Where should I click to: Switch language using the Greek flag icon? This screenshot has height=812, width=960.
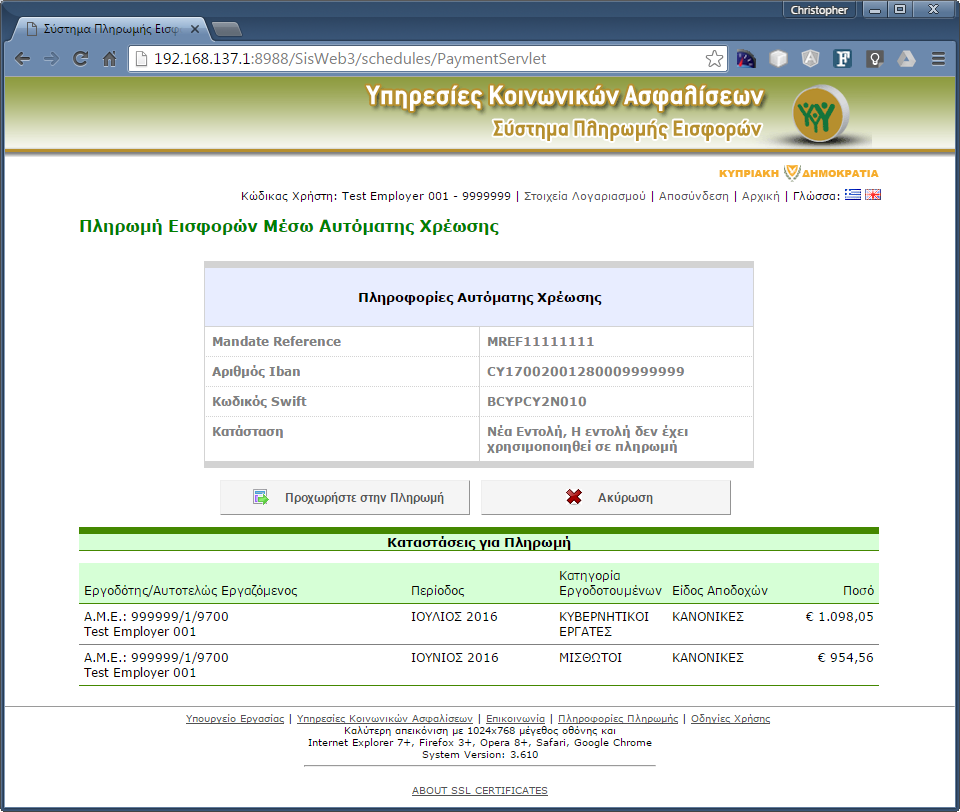(x=853, y=195)
